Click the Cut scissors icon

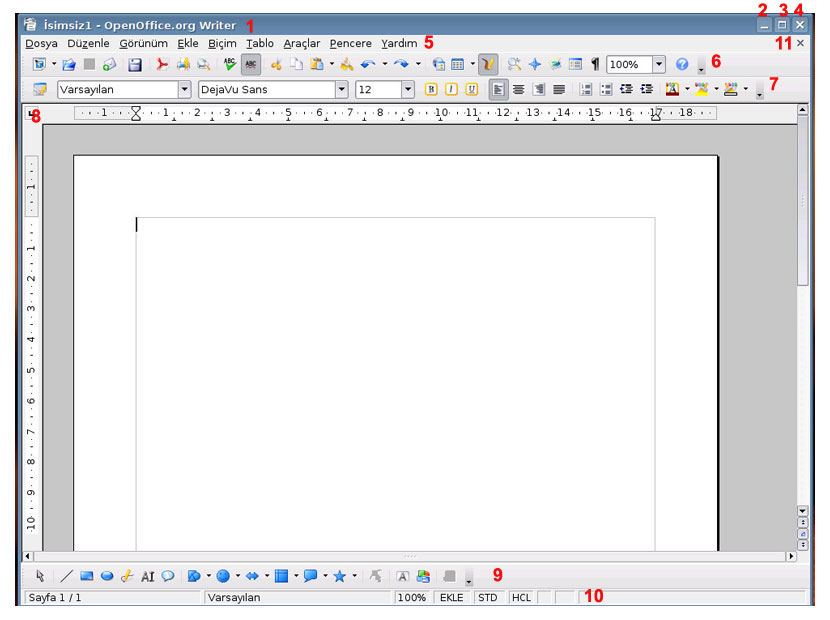click(276, 65)
